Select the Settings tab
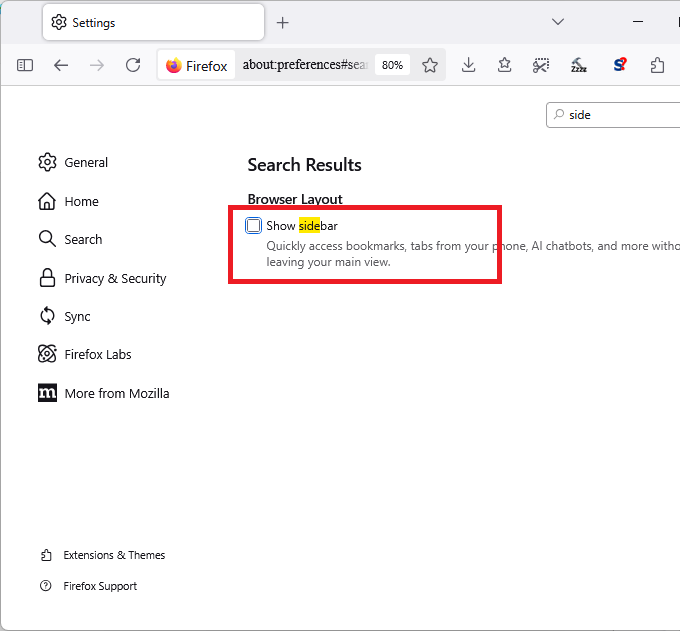Screen dimensions: 680x631 [154, 22]
